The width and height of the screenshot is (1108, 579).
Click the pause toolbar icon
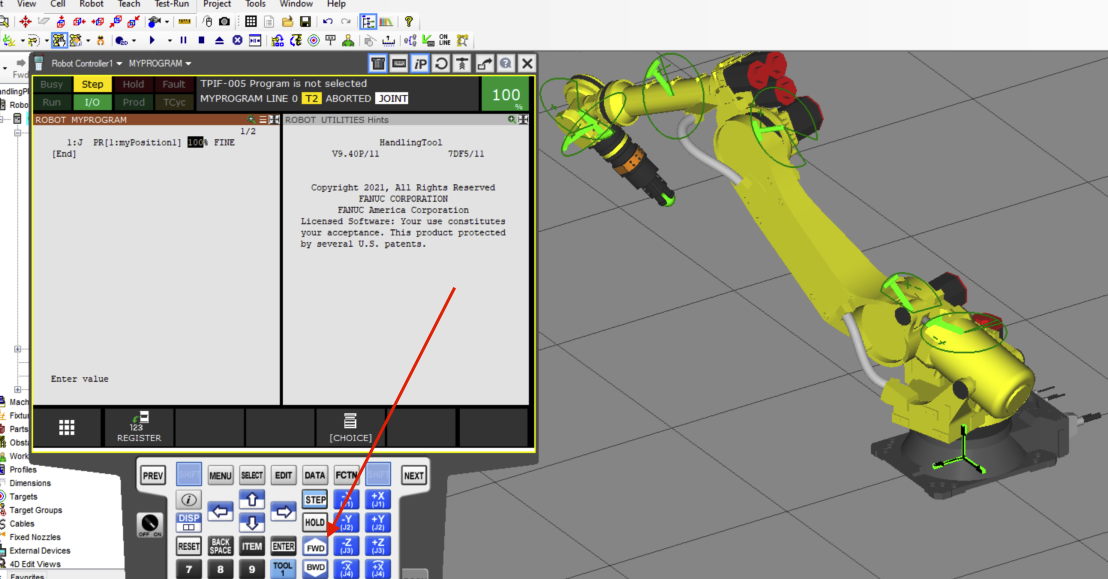(184, 41)
